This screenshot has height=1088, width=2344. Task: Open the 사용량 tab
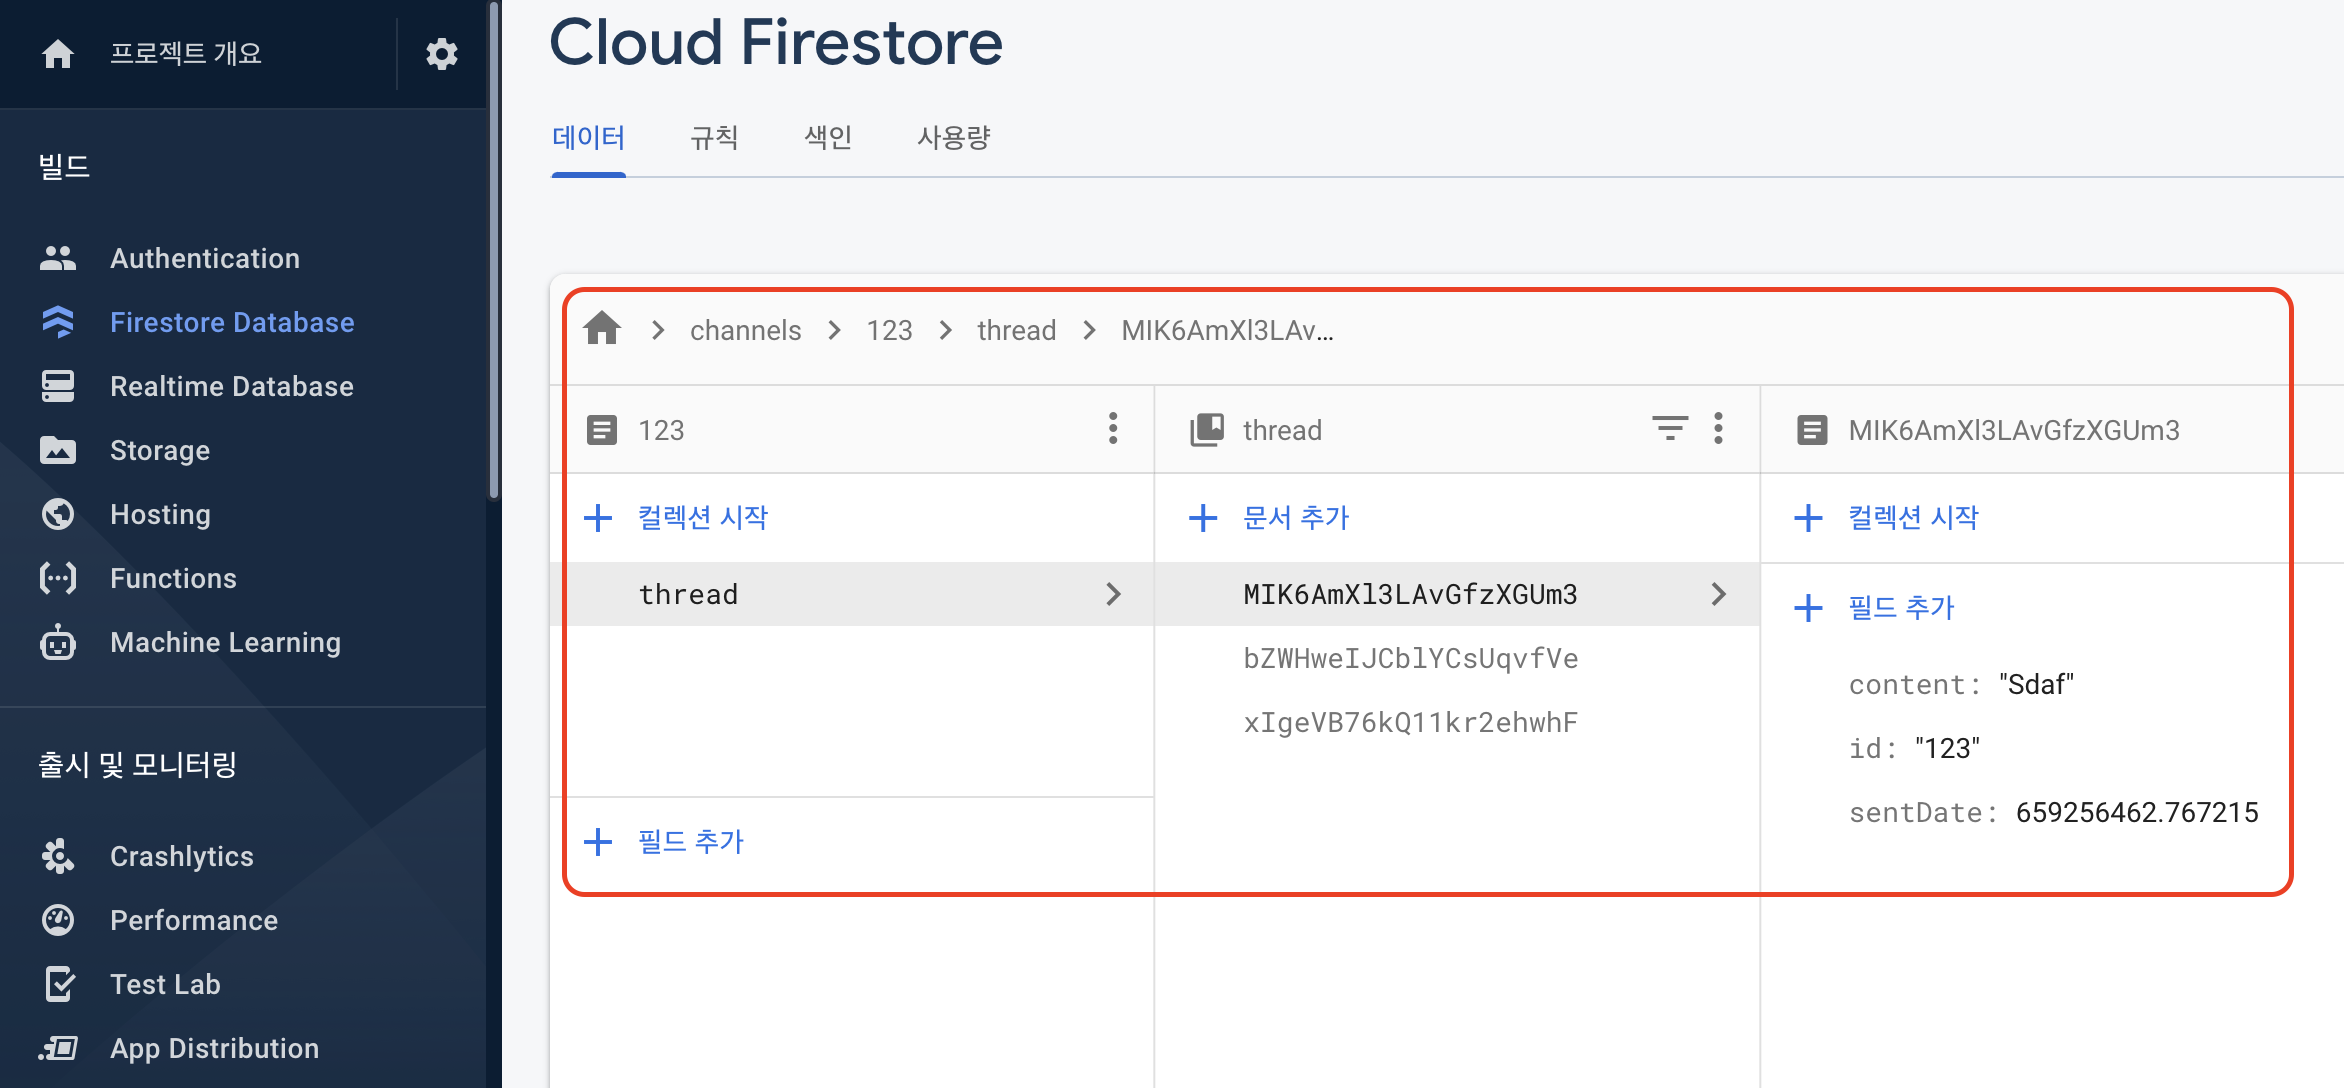[x=953, y=137]
